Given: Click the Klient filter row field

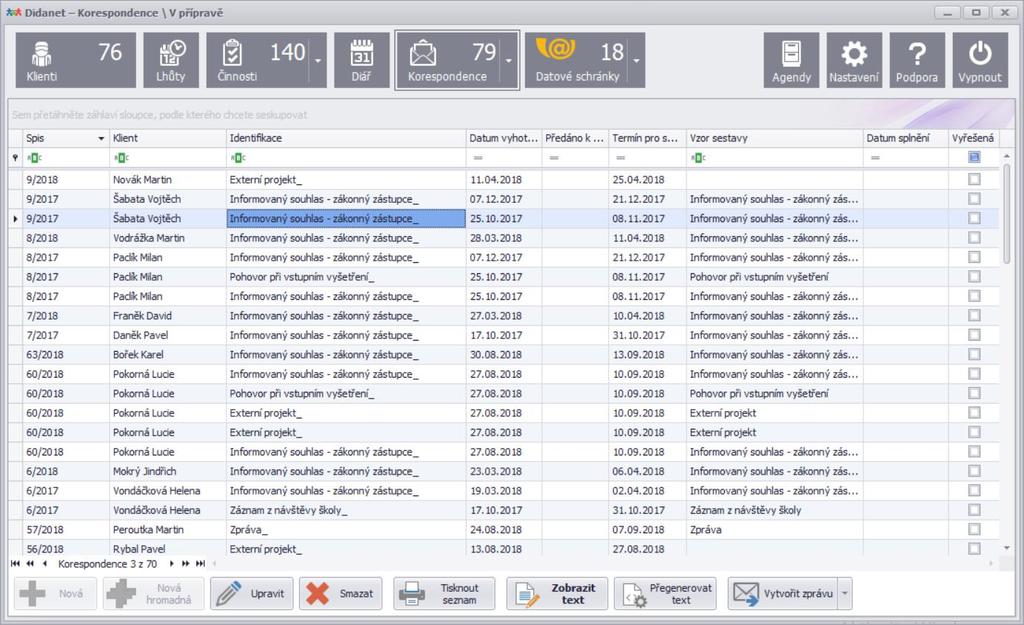Looking at the screenshot, I should click(x=168, y=157).
